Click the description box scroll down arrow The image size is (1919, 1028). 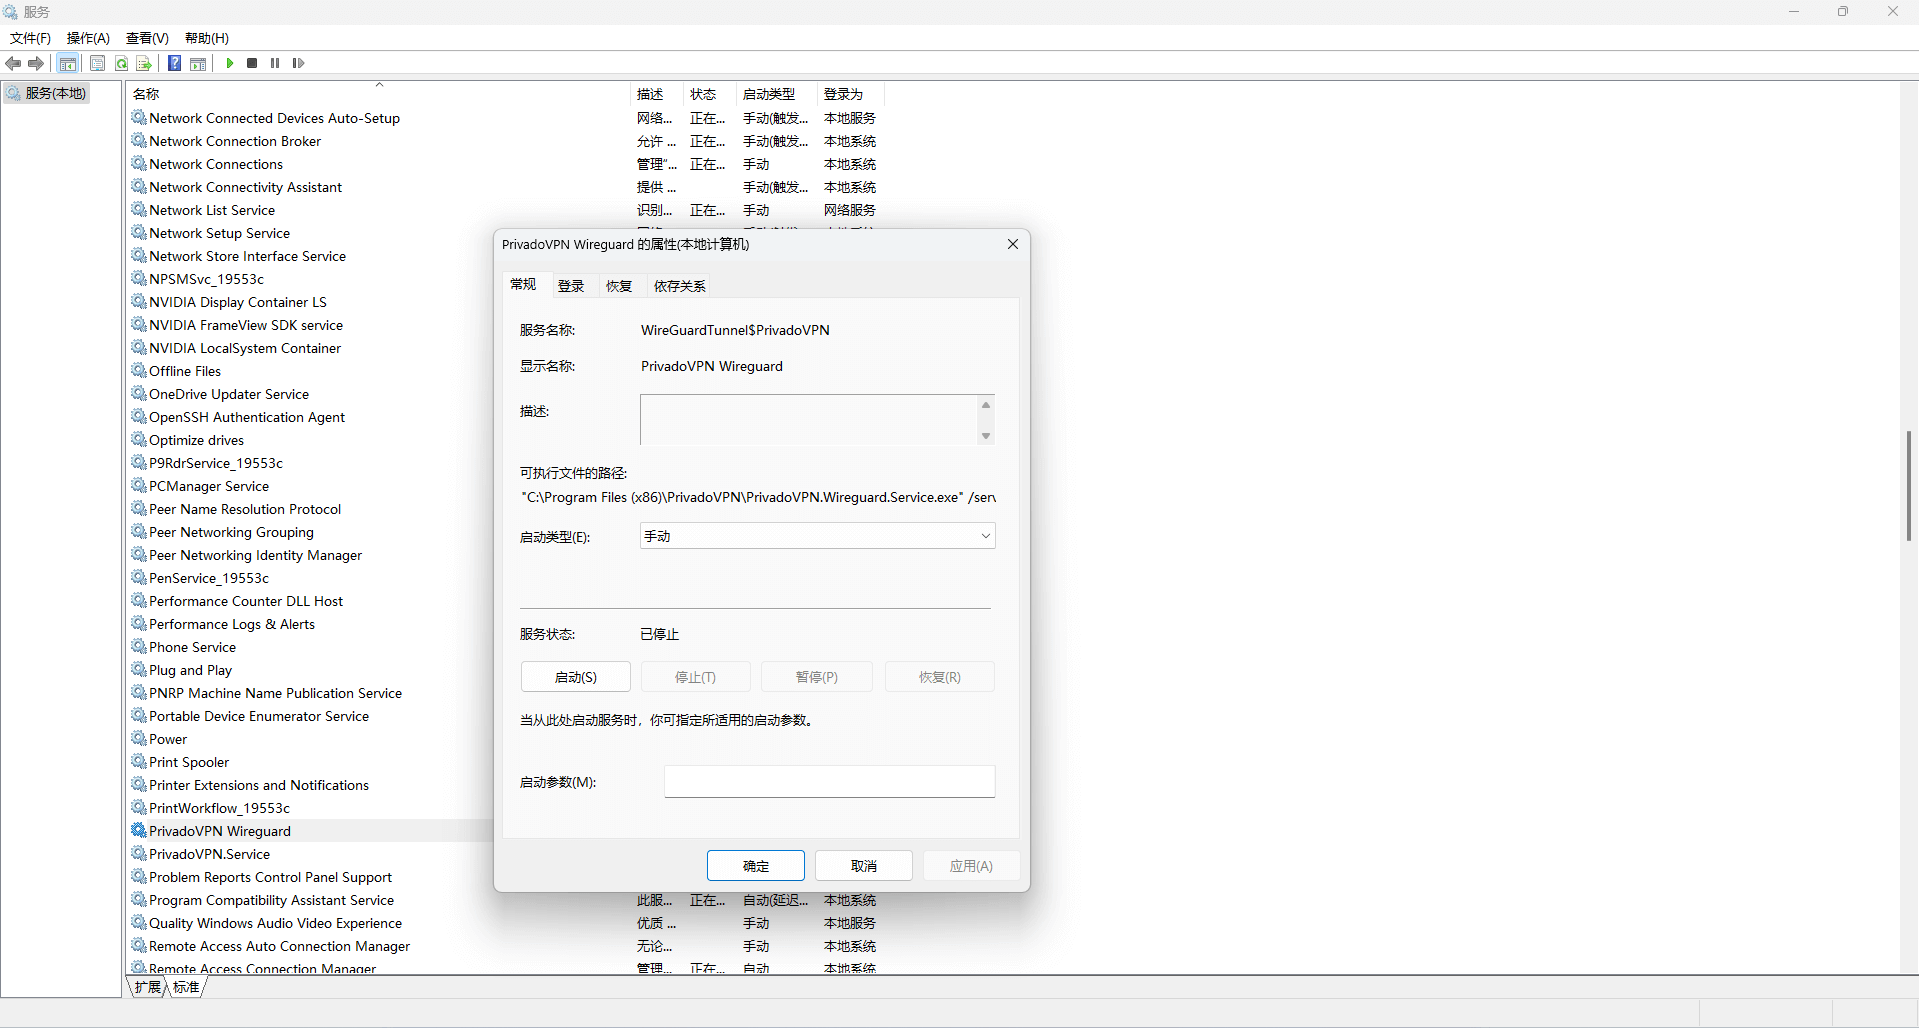986,436
